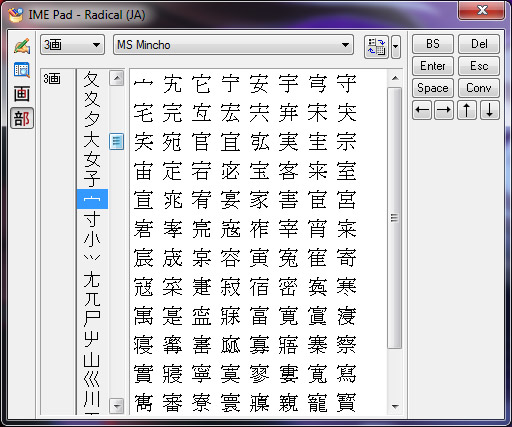Insert the character 寄
This screenshot has height=427, width=512.
click(346, 258)
